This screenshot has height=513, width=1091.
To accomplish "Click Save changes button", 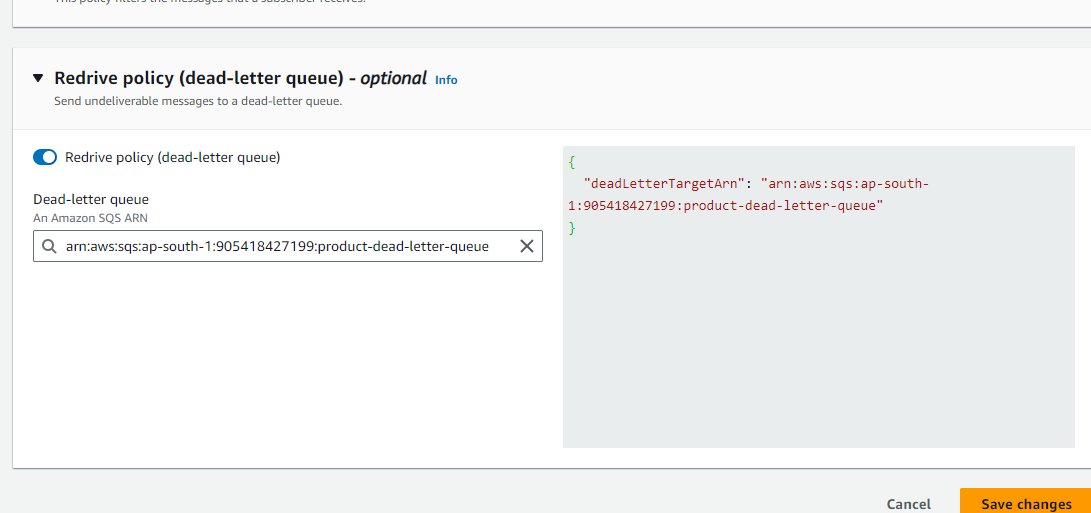I will pyautogui.click(x=1026, y=504).
